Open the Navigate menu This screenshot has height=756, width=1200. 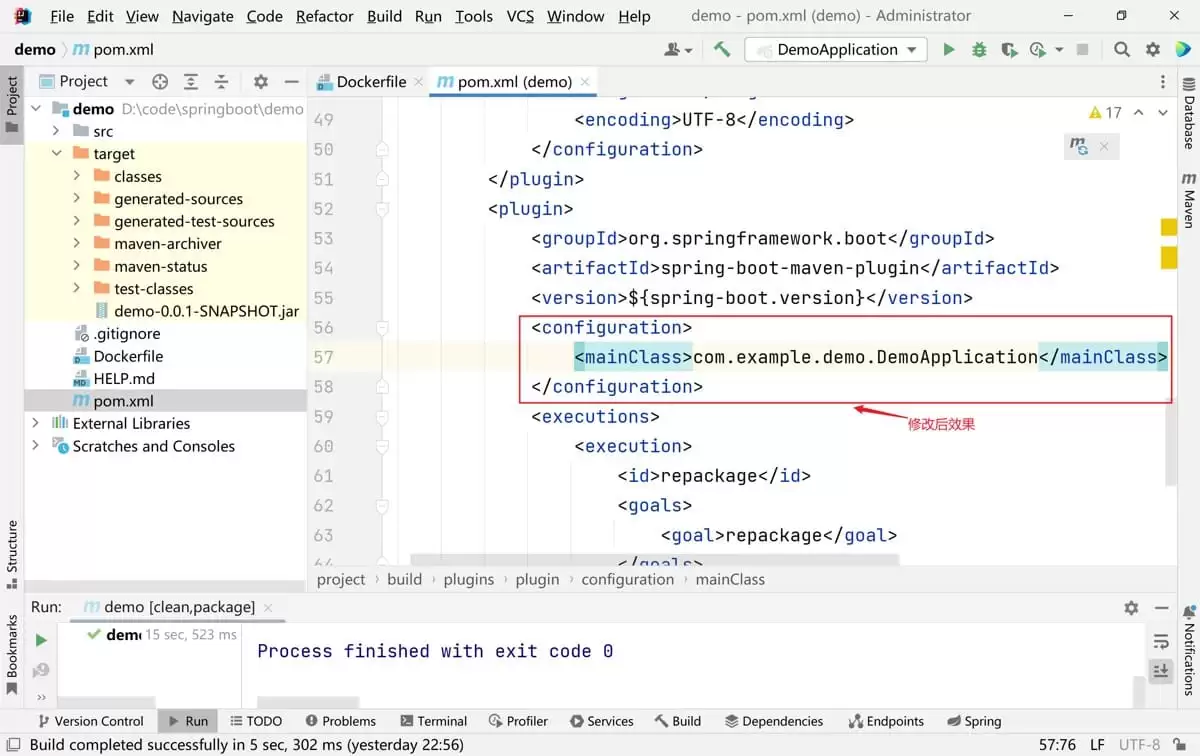click(x=203, y=16)
